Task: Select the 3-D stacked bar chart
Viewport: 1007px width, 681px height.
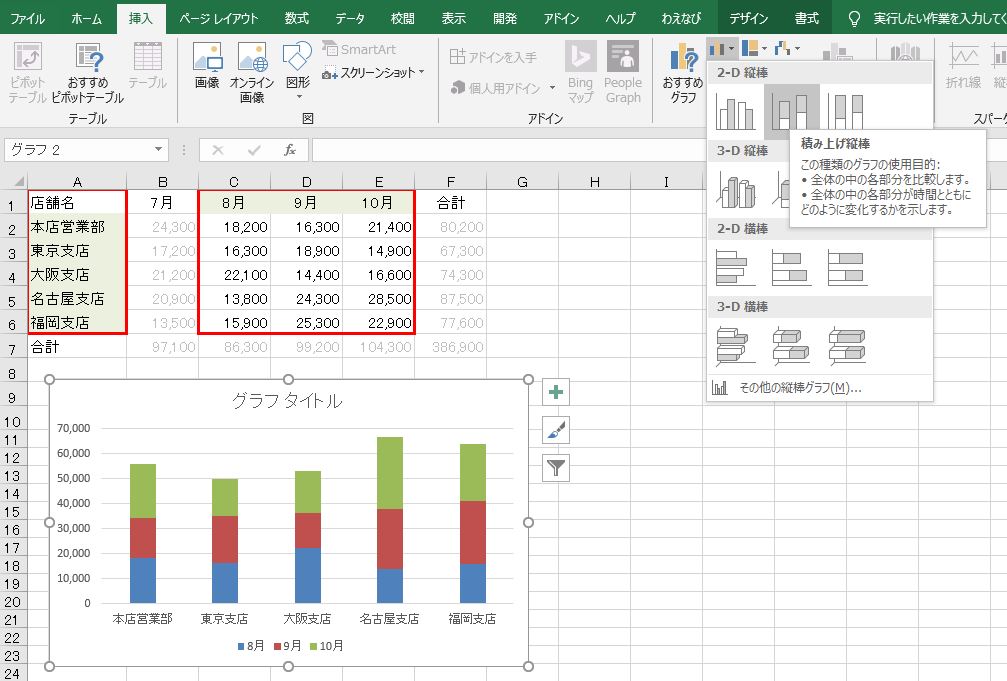Action: pos(791,346)
